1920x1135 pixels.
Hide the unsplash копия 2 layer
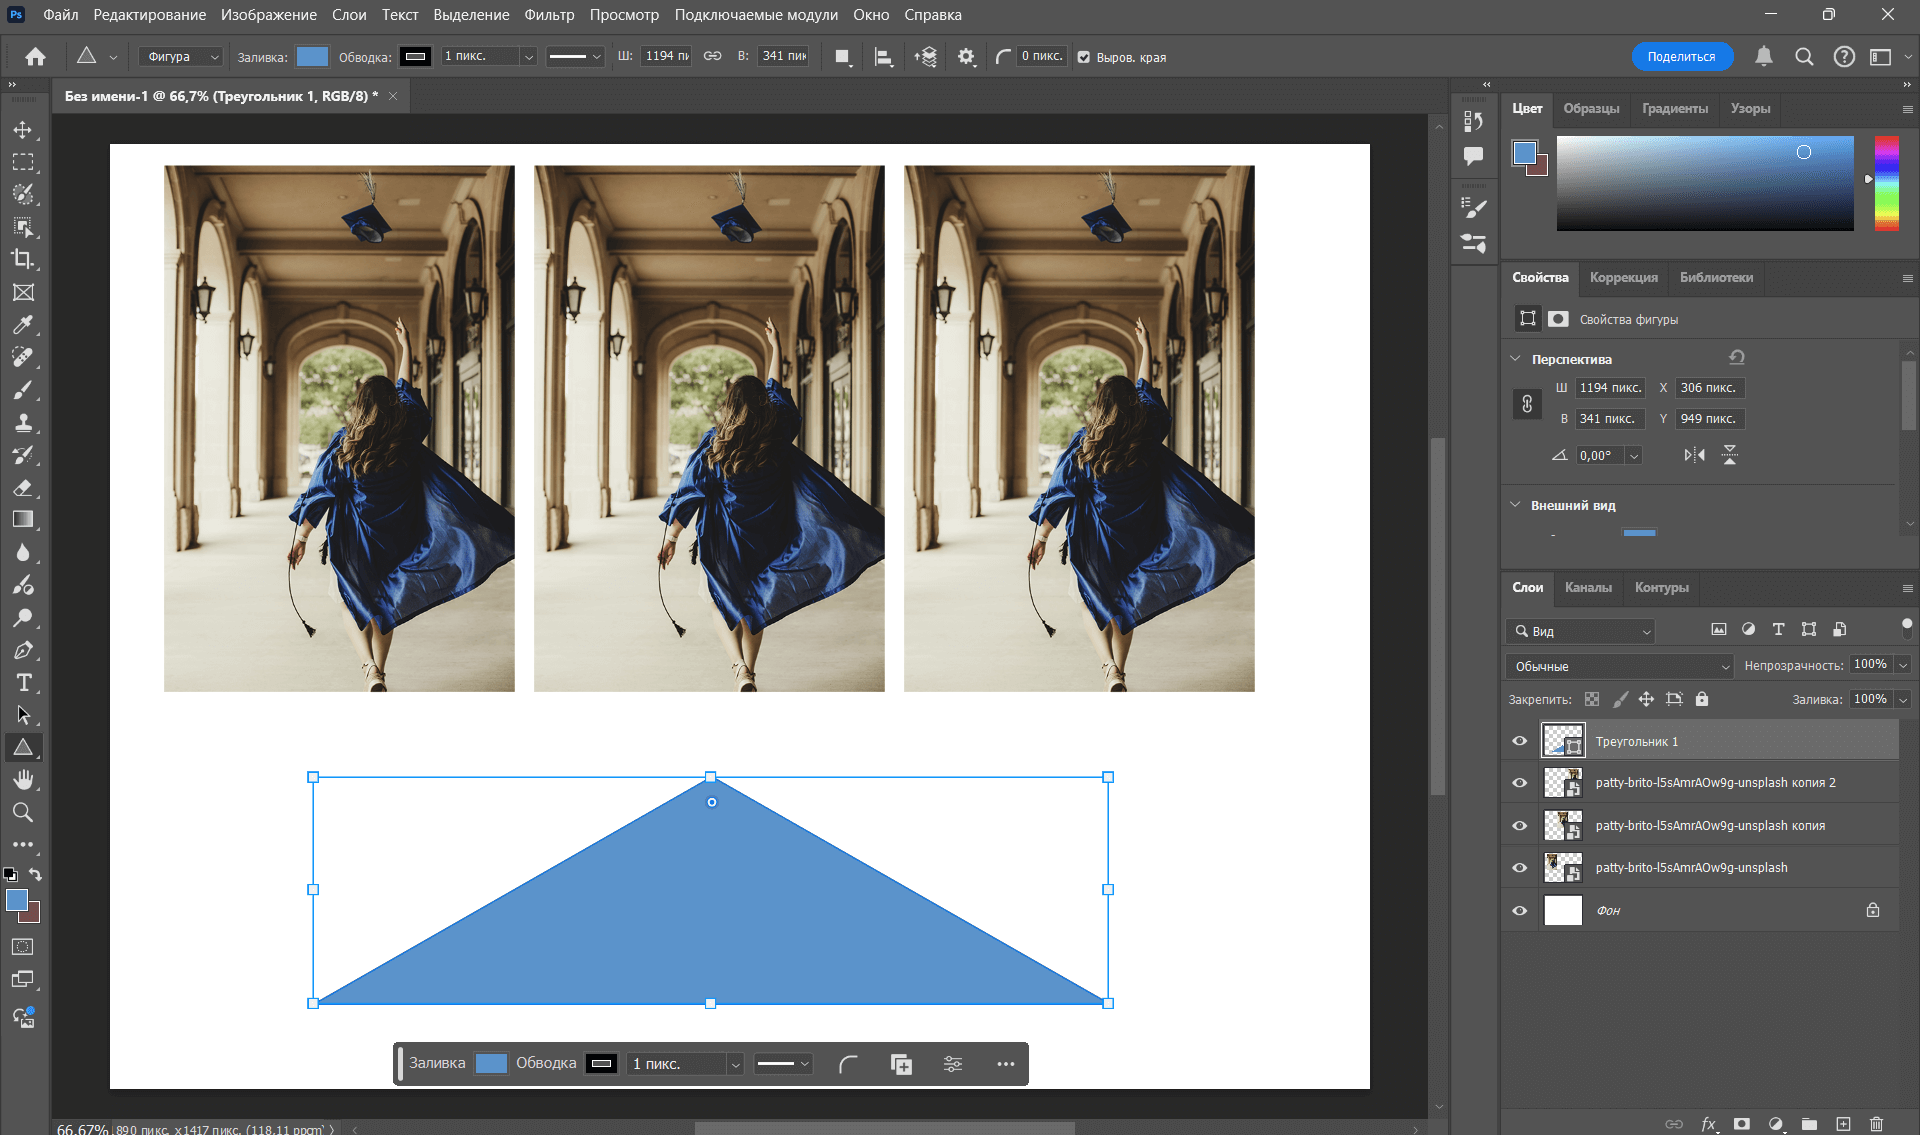click(x=1520, y=783)
